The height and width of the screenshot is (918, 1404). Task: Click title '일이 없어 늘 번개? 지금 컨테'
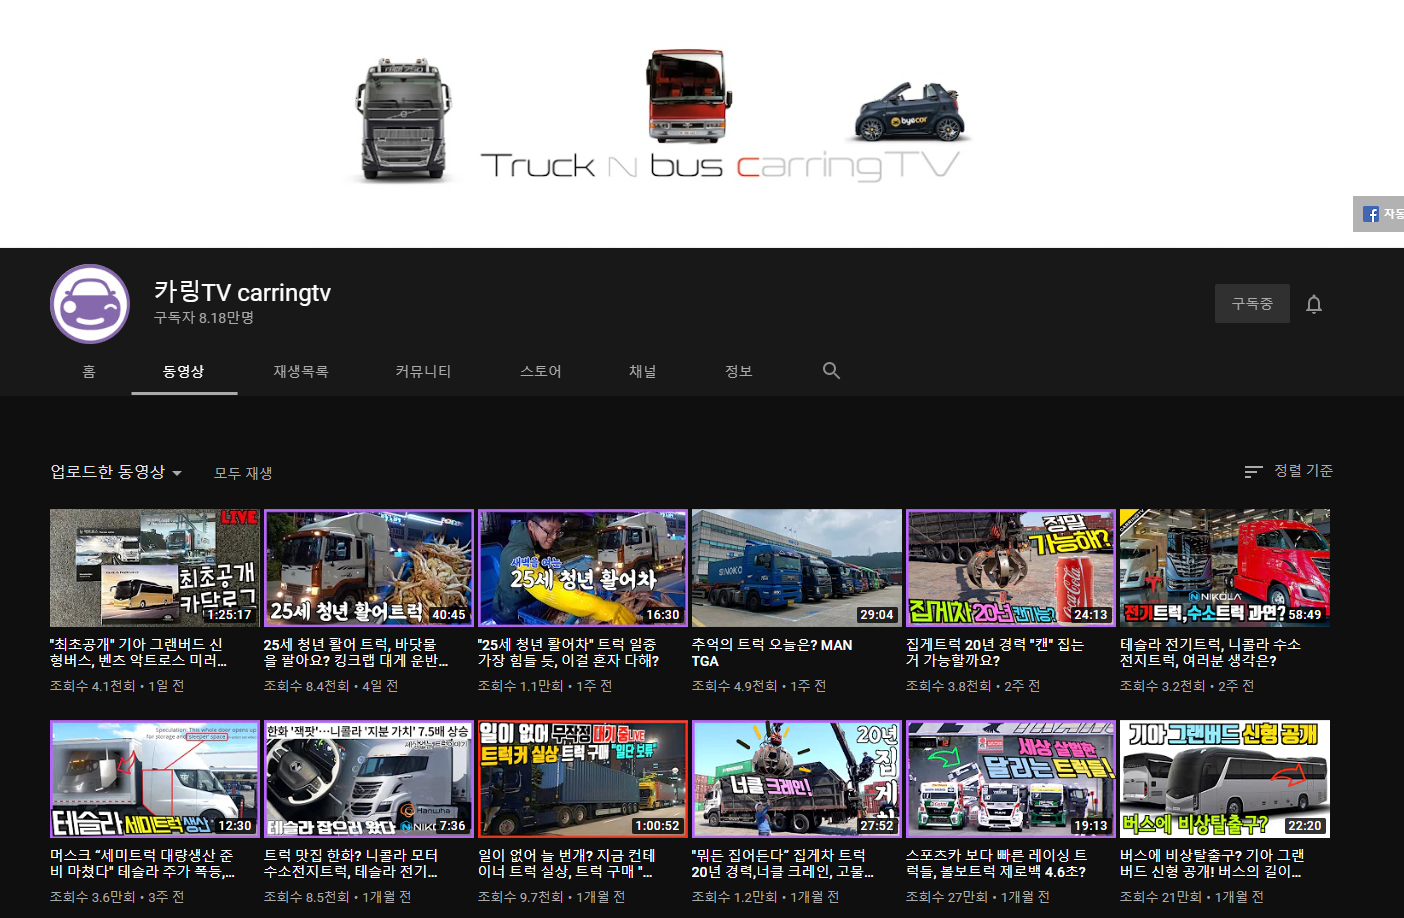click(567, 863)
